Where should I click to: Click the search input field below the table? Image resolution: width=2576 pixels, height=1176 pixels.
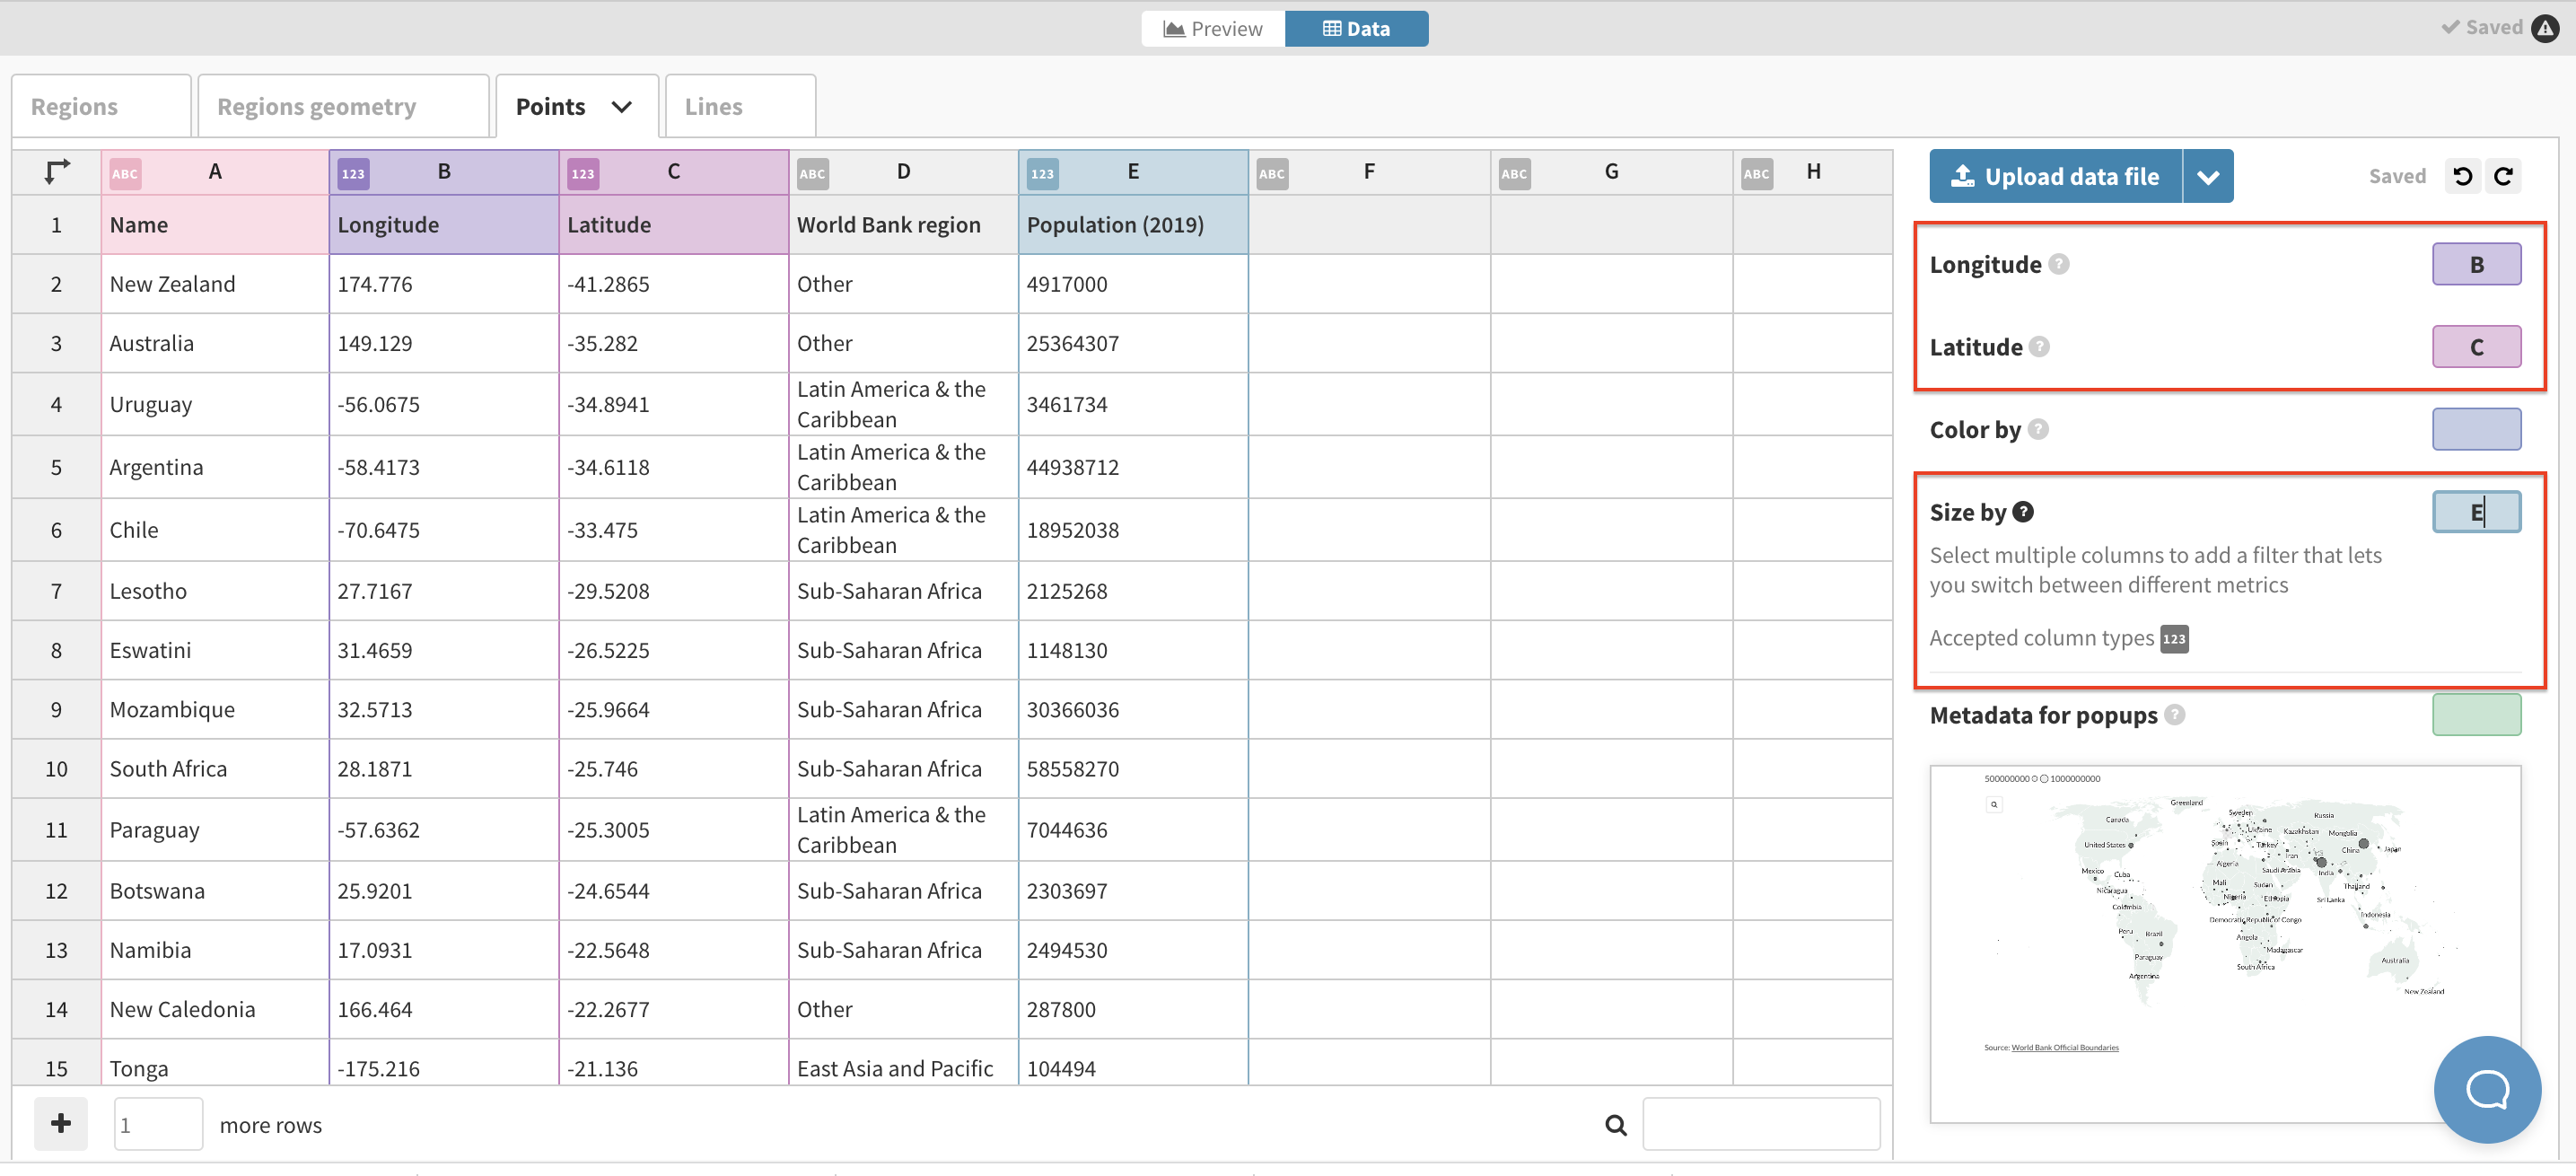pos(1762,1123)
